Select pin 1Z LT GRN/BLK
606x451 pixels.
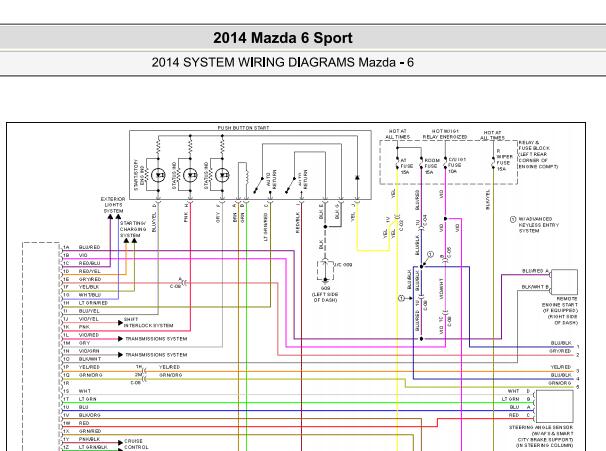click(x=85, y=447)
